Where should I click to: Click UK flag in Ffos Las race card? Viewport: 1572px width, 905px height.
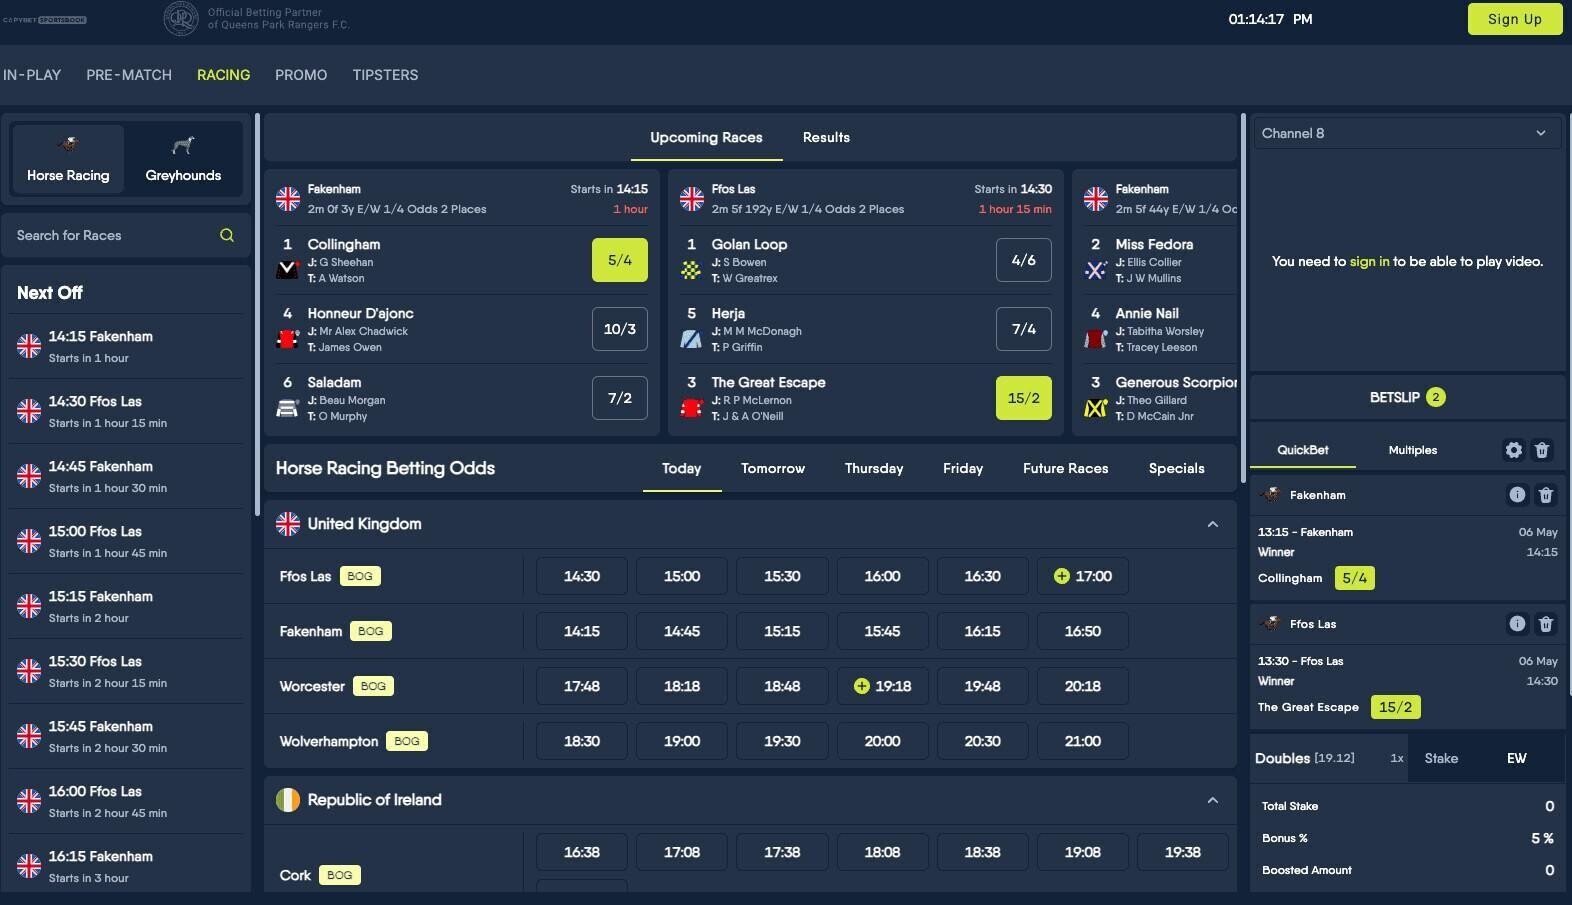[x=692, y=199]
